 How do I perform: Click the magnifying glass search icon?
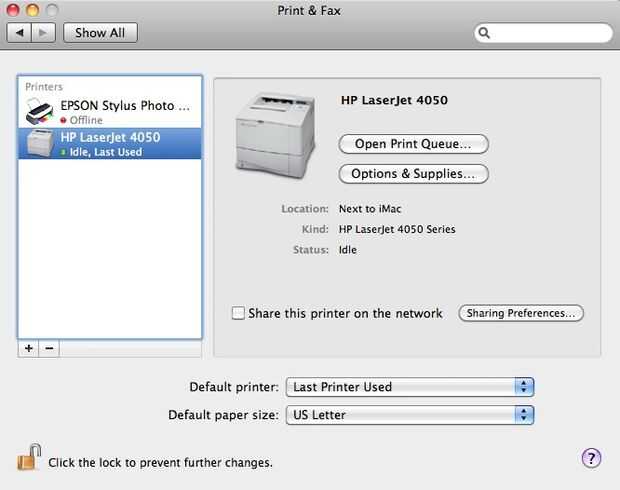coord(485,33)
